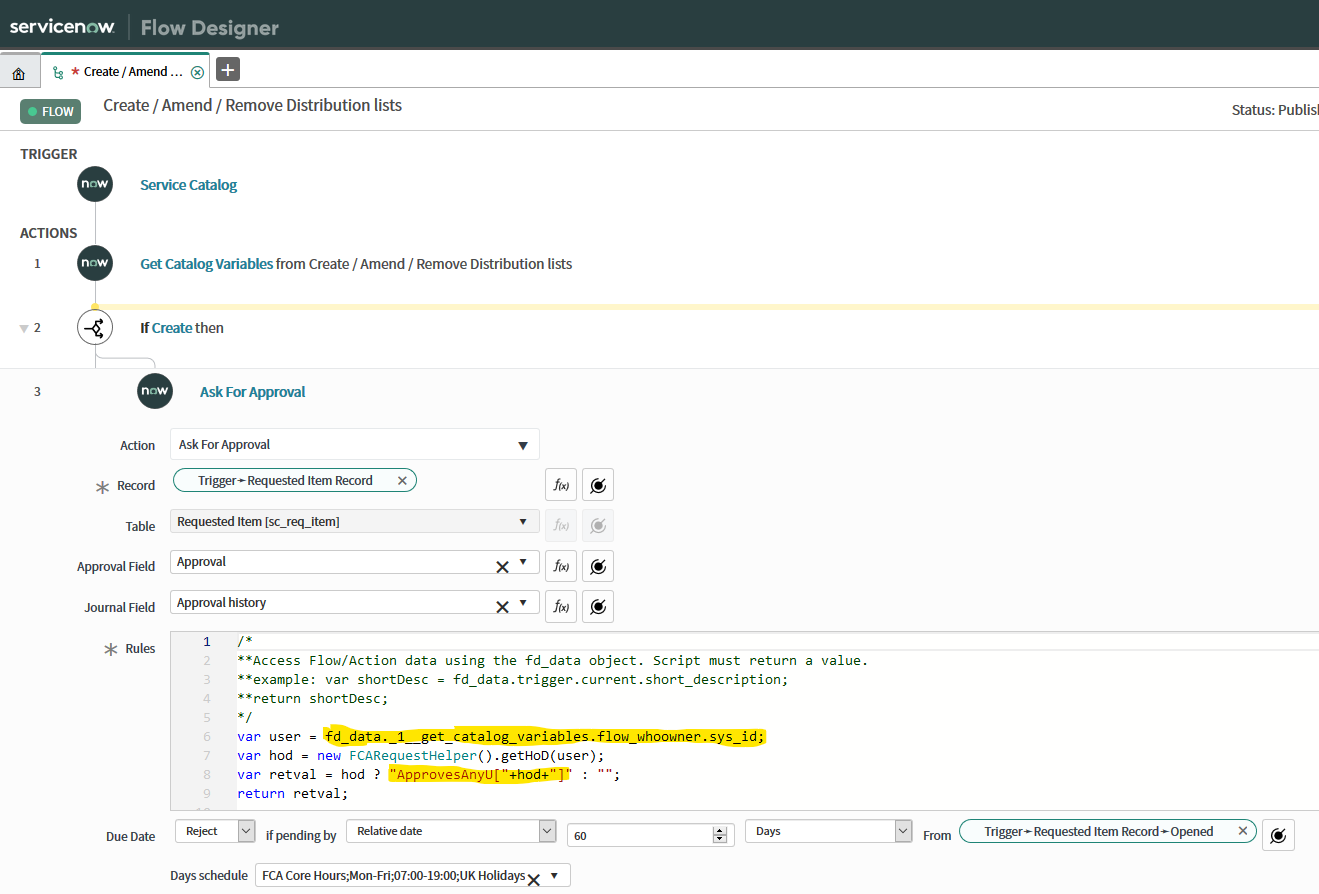Remove Trigger Requested Item Record pill

(402, 481)
